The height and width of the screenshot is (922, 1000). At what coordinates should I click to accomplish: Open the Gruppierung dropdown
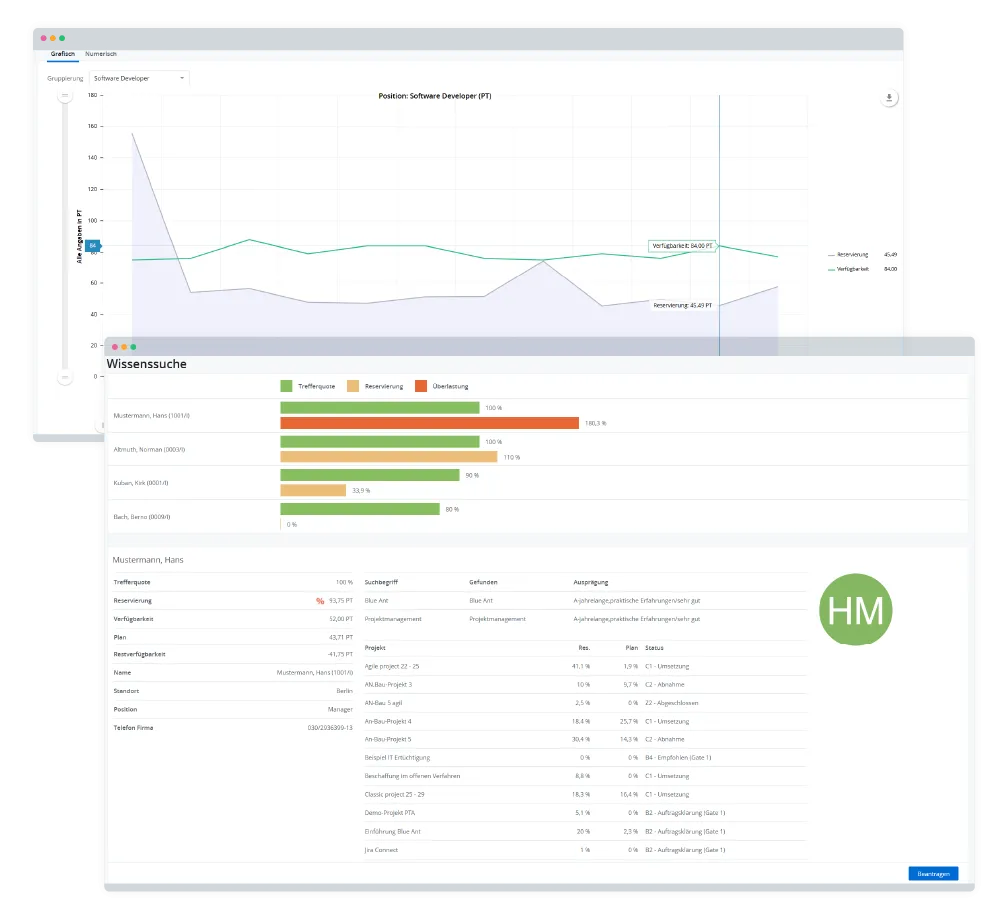138,77
